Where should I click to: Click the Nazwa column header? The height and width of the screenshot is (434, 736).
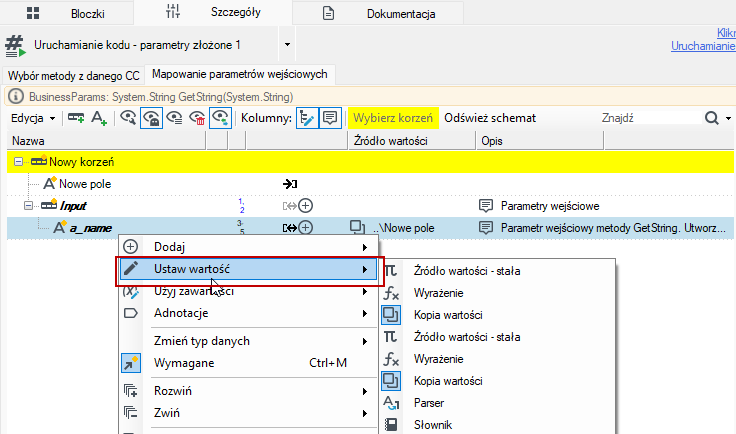coord(107,141)
